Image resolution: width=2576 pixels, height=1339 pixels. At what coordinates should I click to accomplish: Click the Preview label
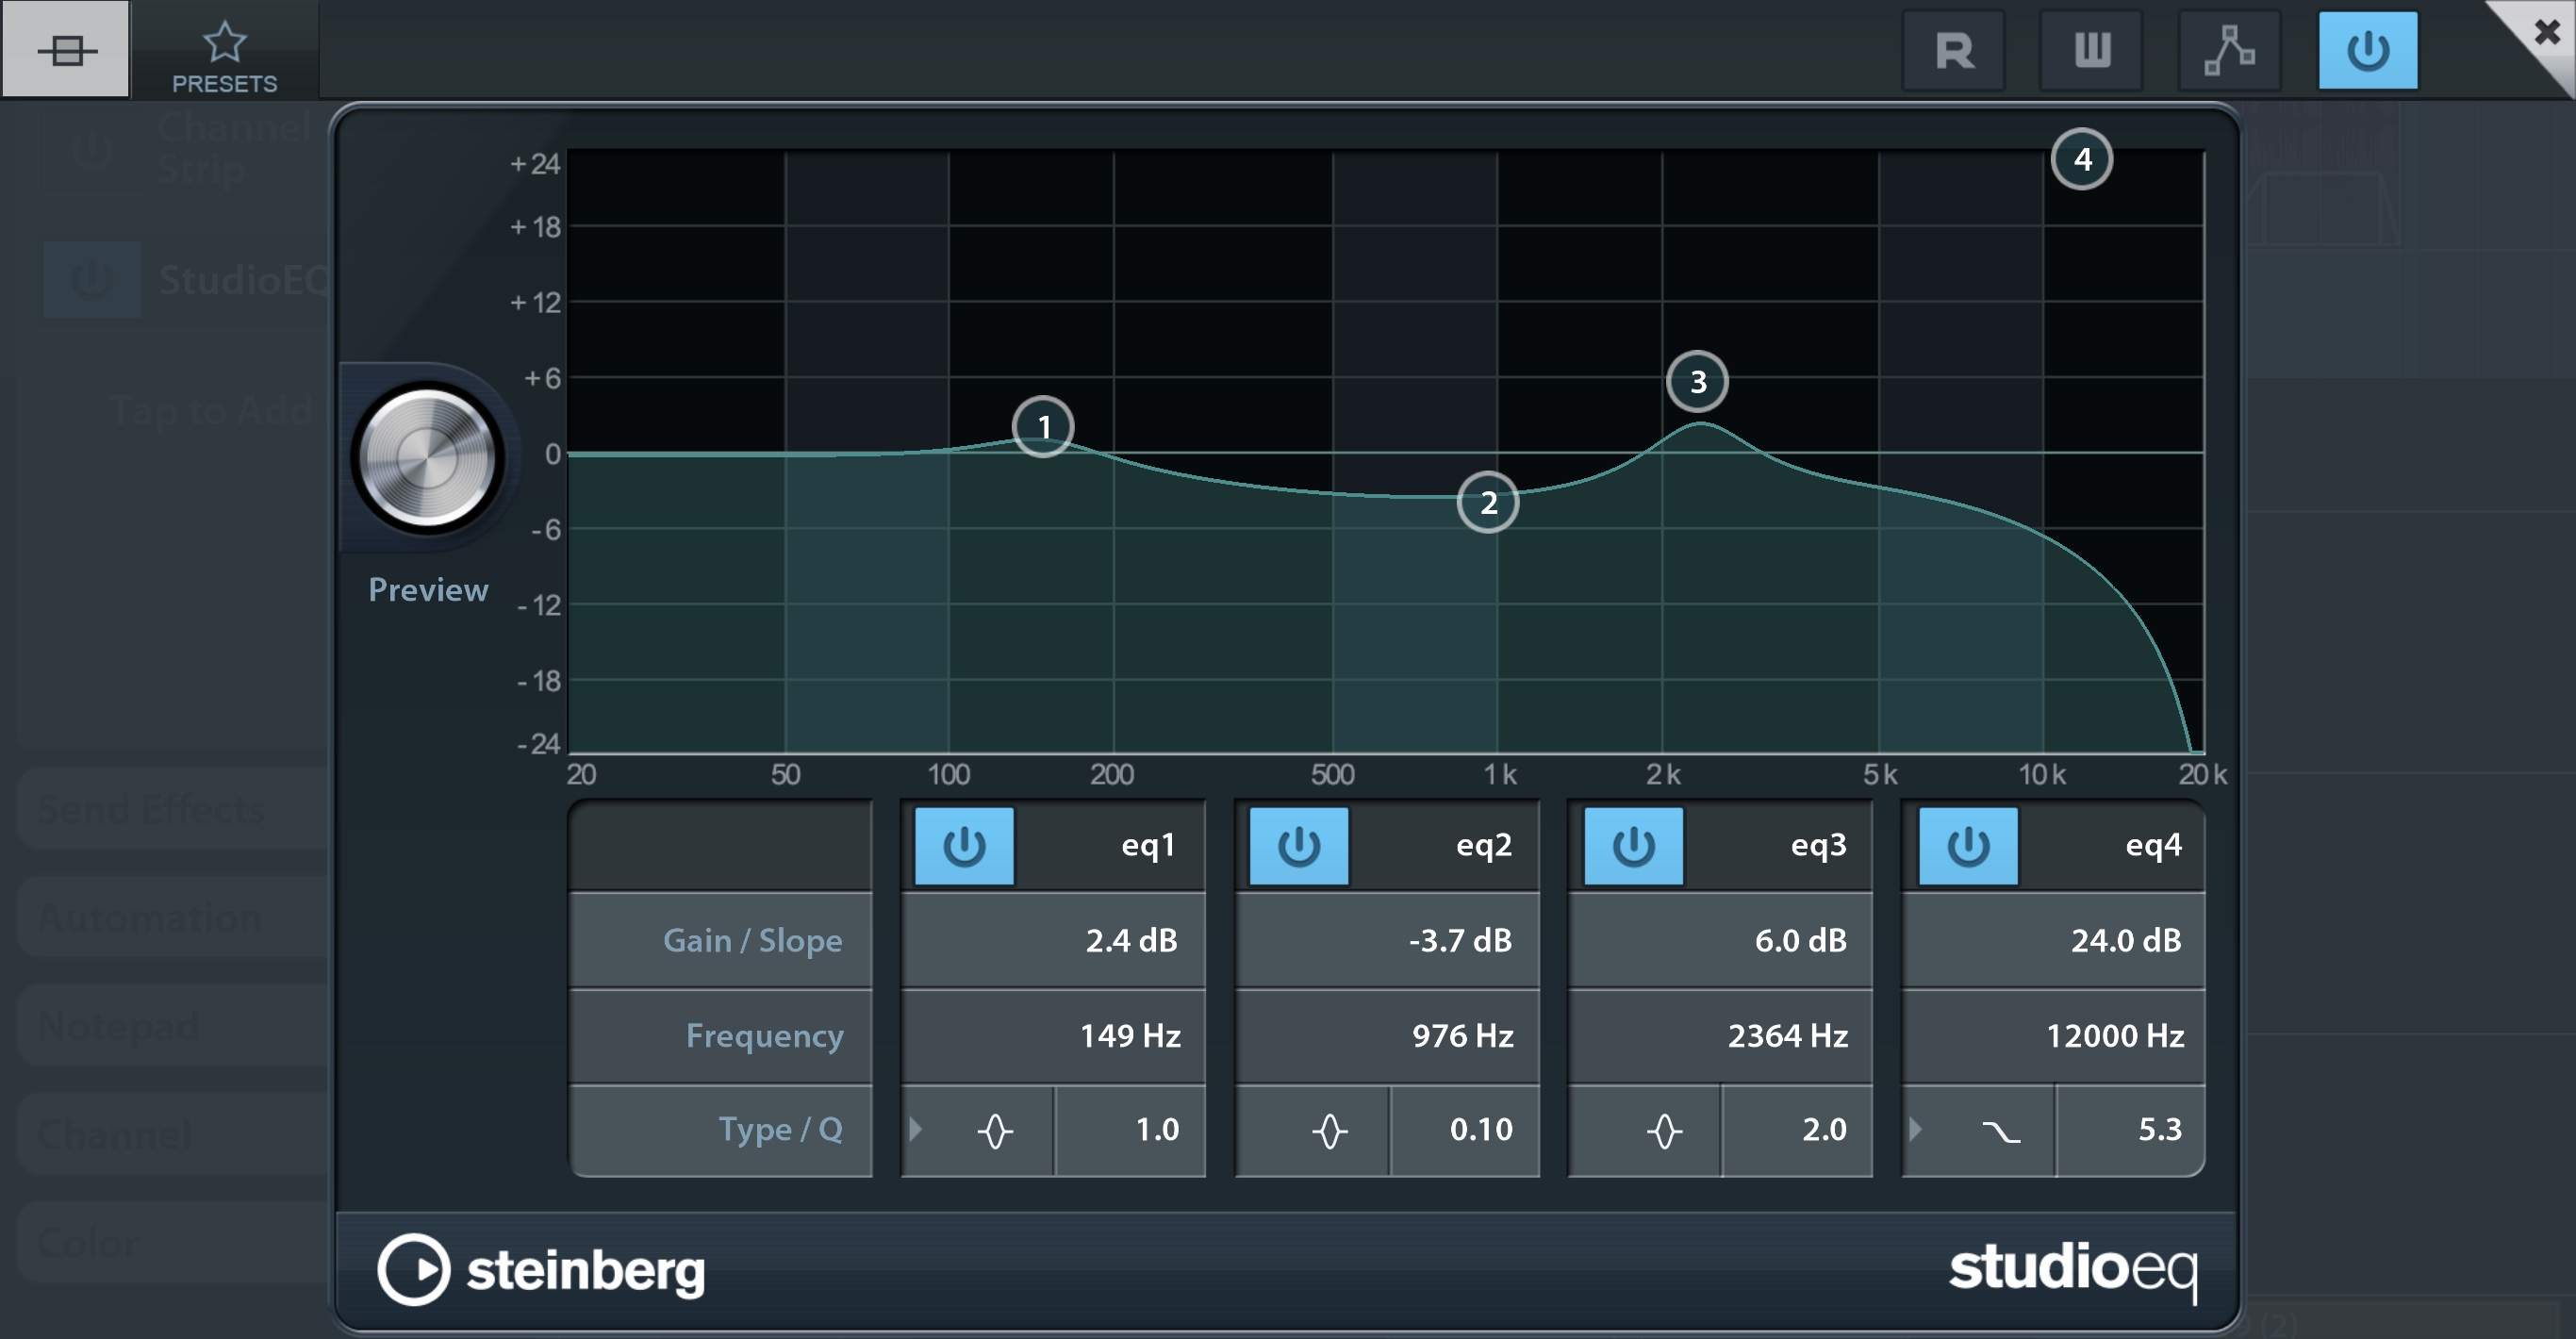tap(428, 590)
